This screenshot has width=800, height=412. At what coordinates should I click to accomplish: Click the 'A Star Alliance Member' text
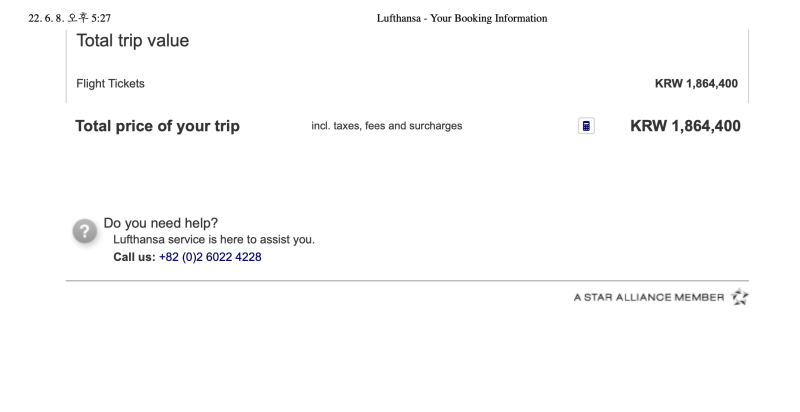tap(649, 297)
